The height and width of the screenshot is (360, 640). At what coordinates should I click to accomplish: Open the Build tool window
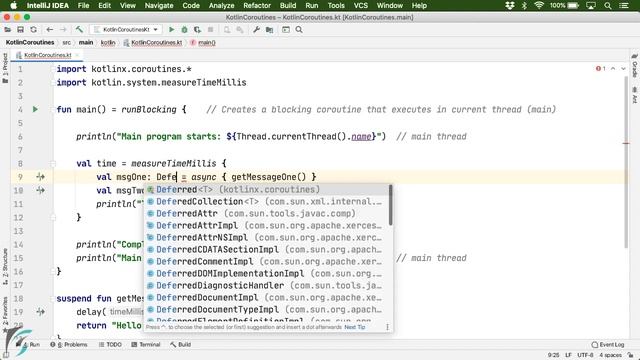[x=180, y=344]
